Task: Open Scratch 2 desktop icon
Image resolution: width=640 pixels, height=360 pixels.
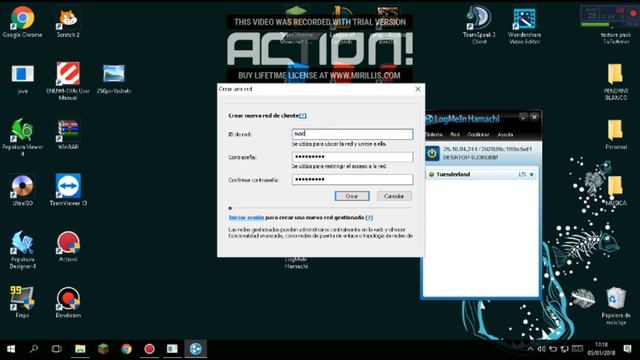Action: pyautogui.click(x=68, y=22)
